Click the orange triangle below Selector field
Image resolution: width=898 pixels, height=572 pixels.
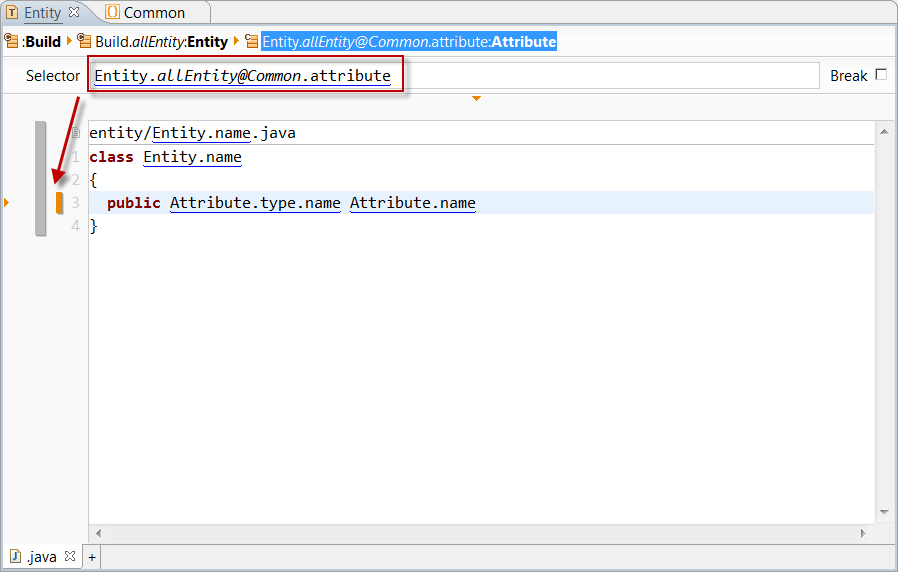476,98
